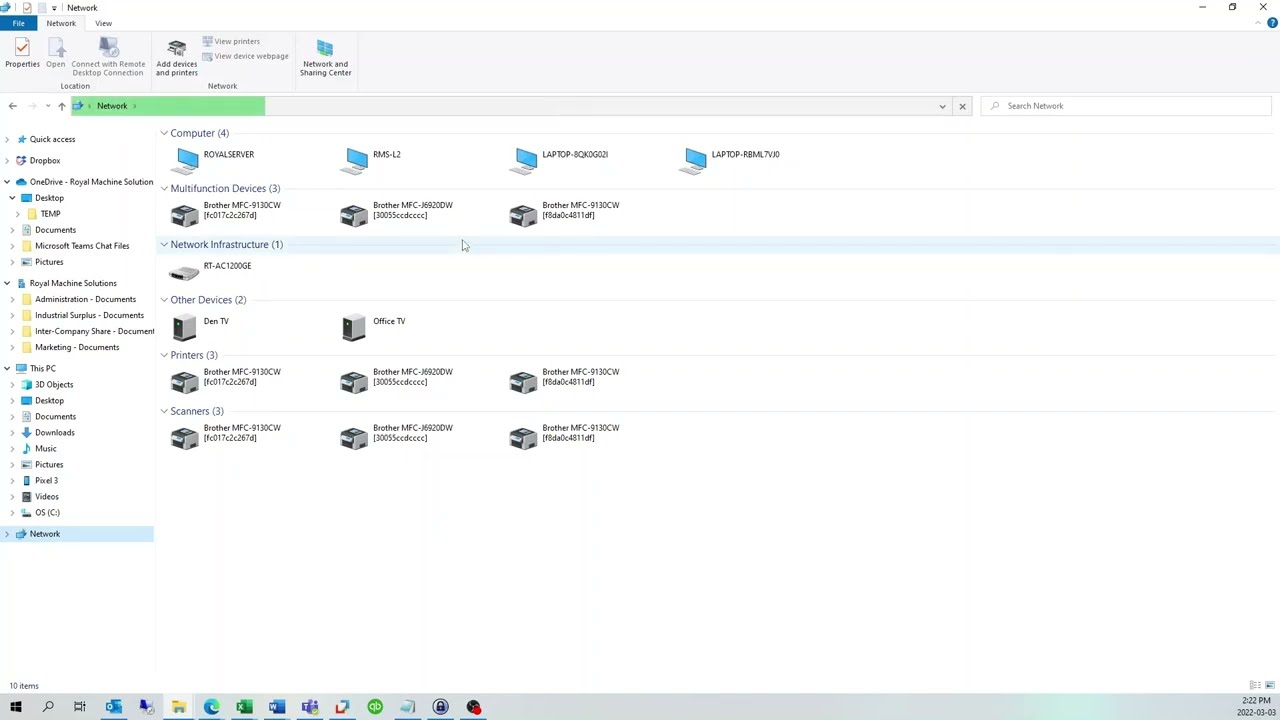This screenshot has width=1280, height=720.
Task: Collapse the Multifunction Devices (3) group
Action: 164,189
